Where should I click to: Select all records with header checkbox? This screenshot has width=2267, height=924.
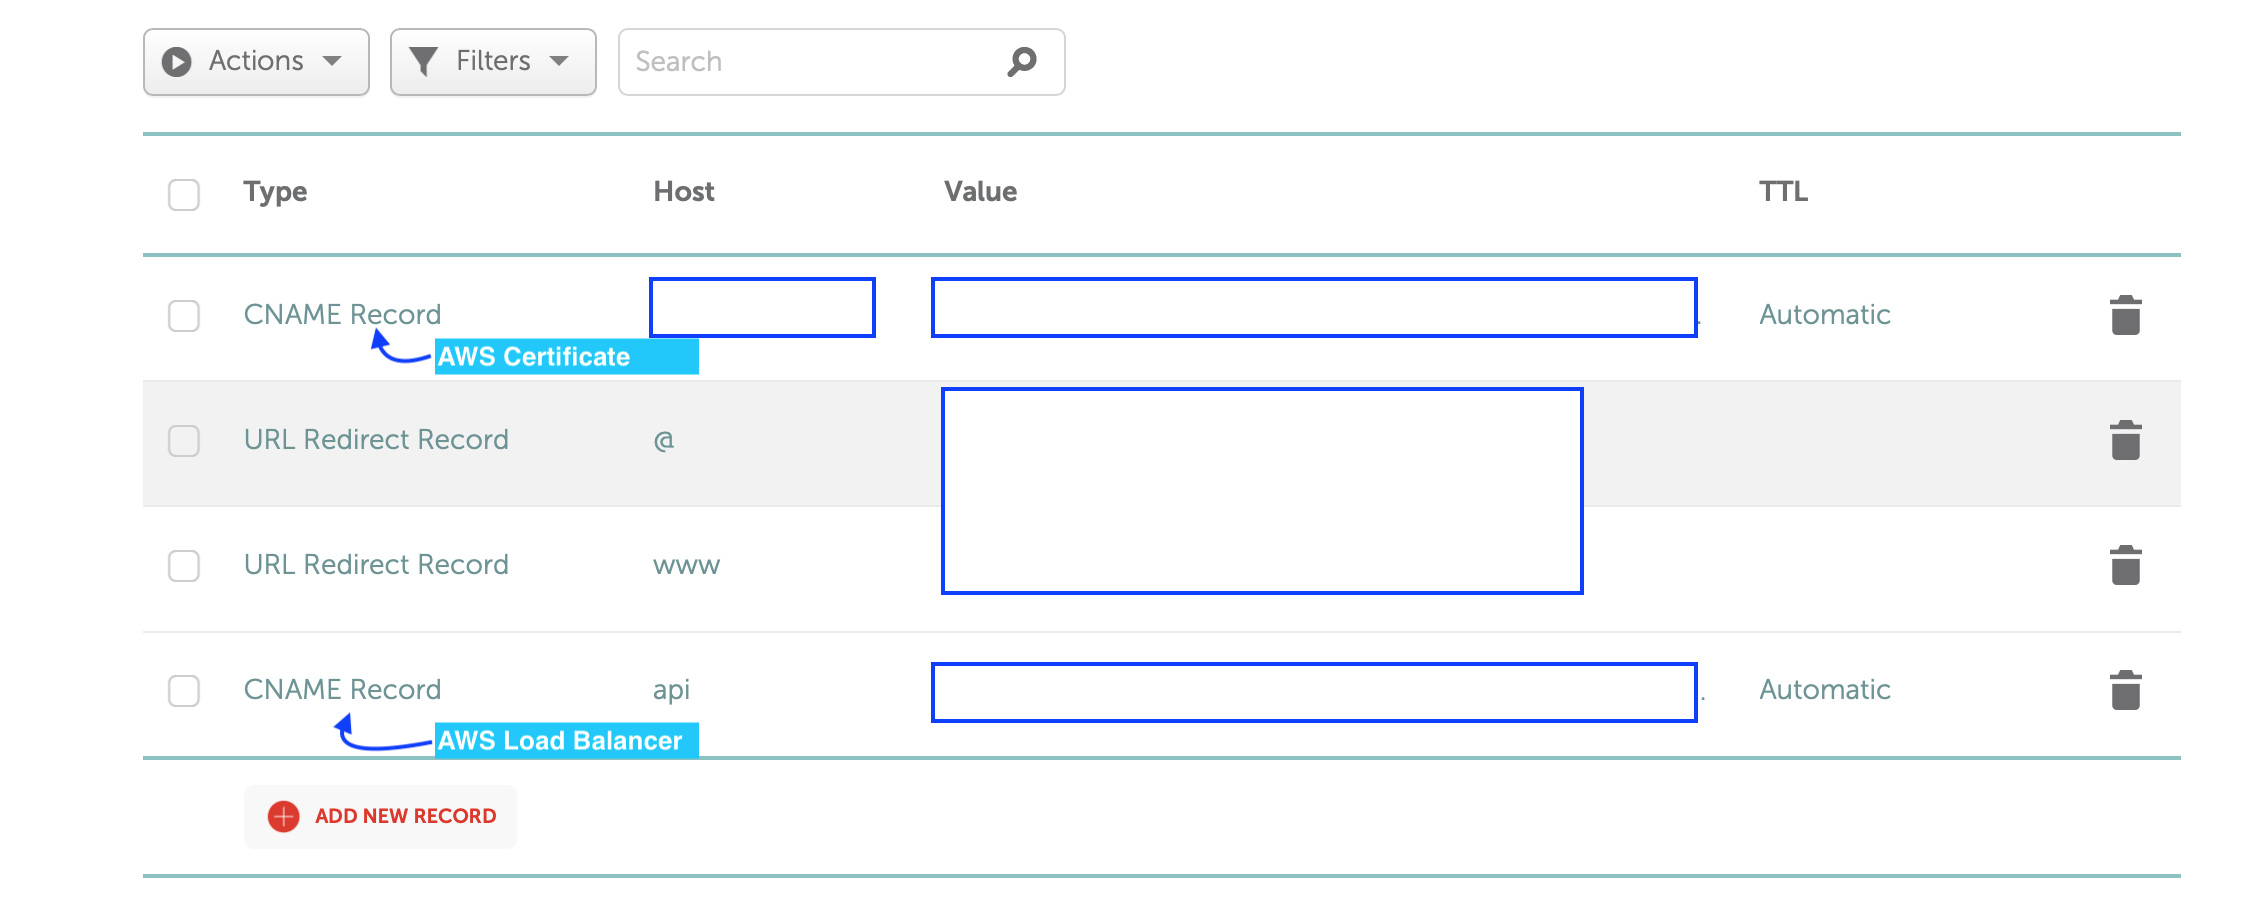tap(183, 195)
